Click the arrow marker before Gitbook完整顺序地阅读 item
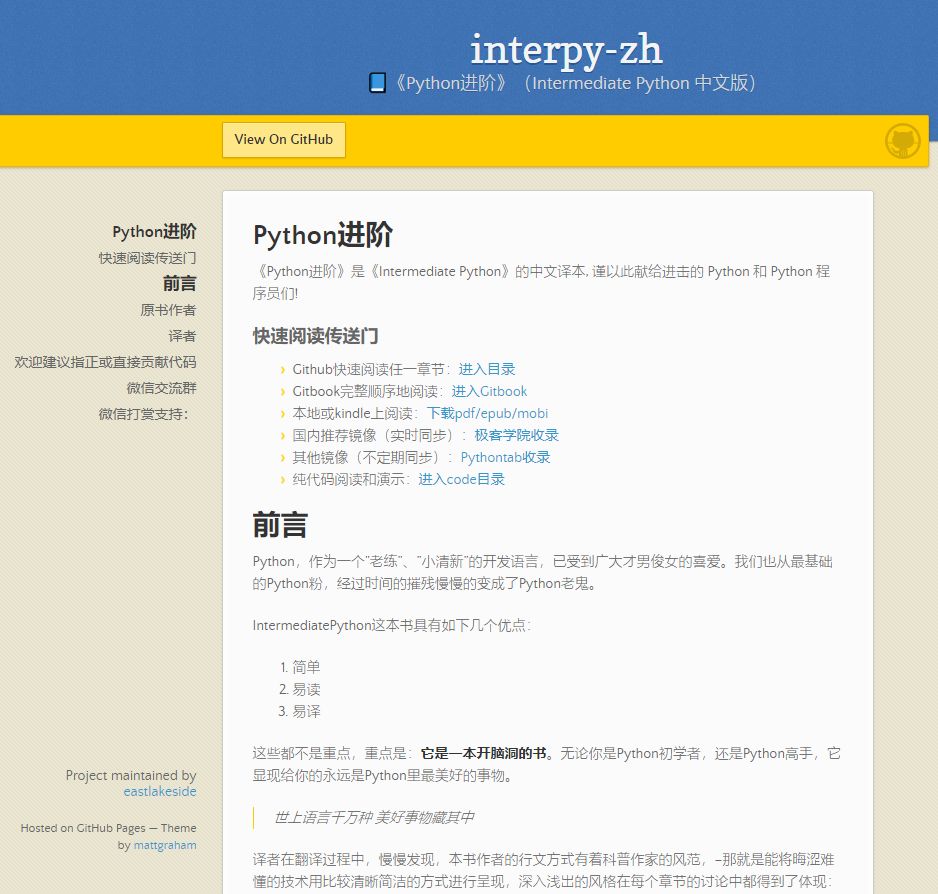938x894 pixels. click(282, 391)
